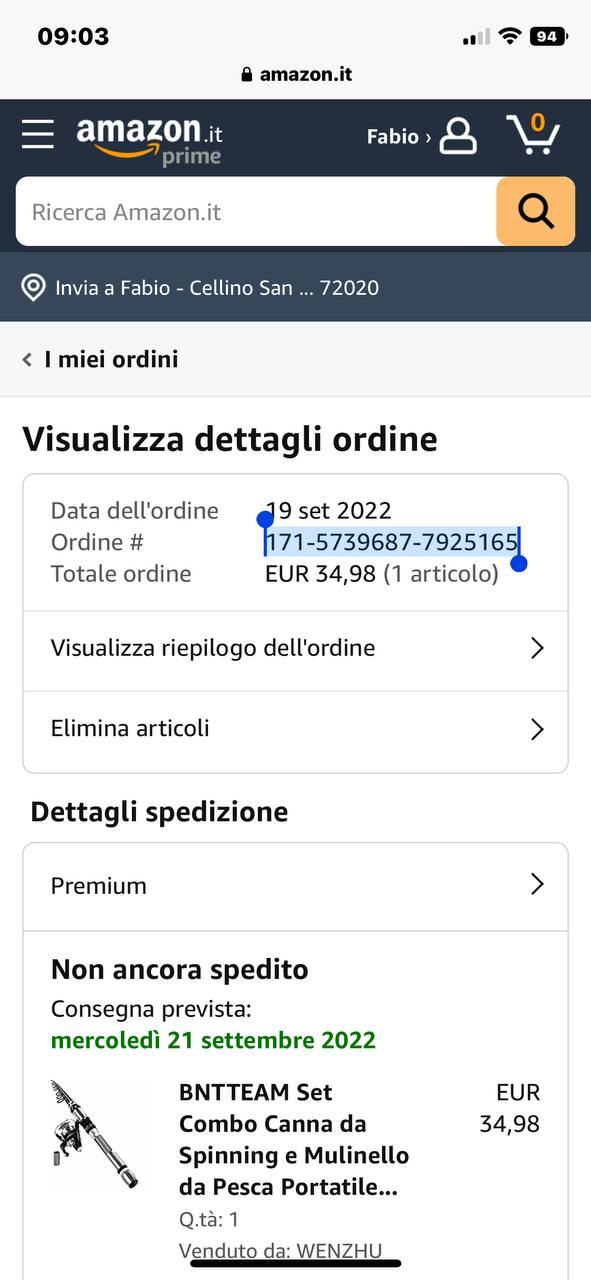Expand the Elimina articoli chevron
591x1280 pixels.
(x=537, y=728)
